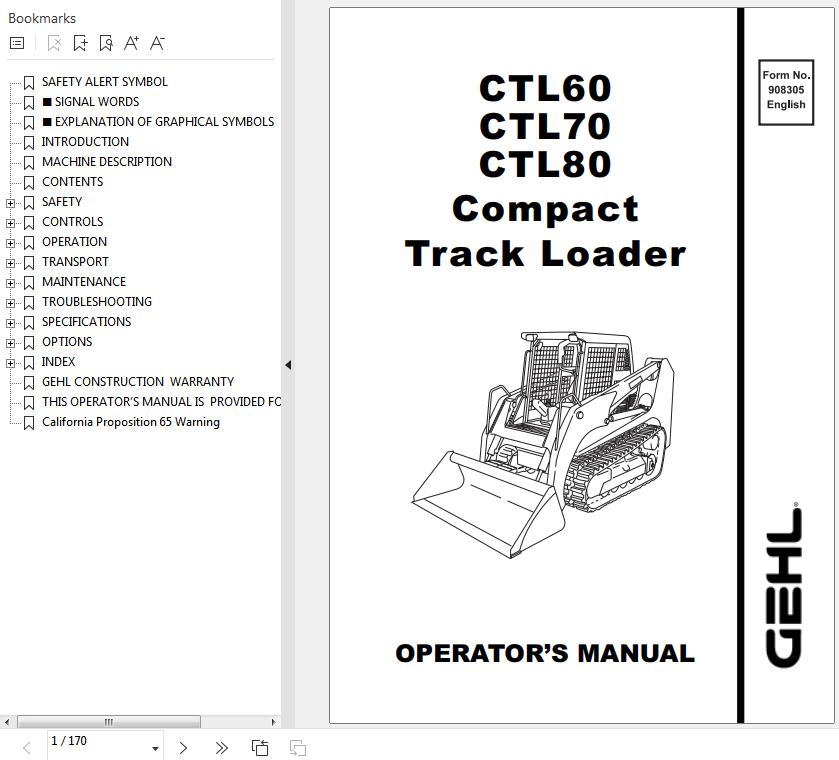839x760 pixels.
Task: Click the OPERATOR'S MANUAL heading on page
Action: click(x=545, y=653)
